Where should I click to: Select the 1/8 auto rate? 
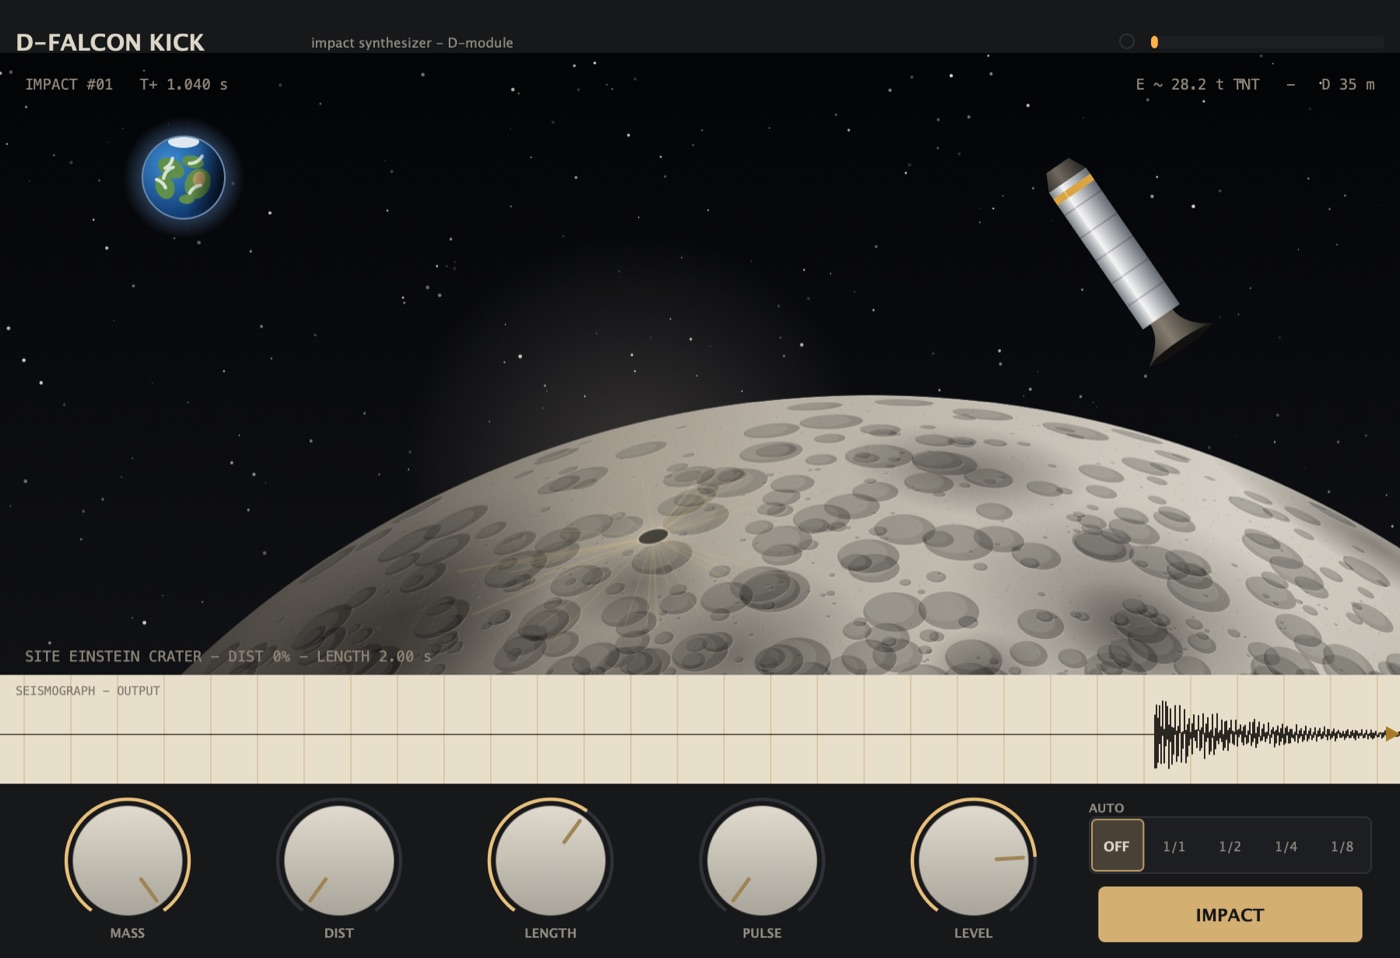(x=1342, y=846)
